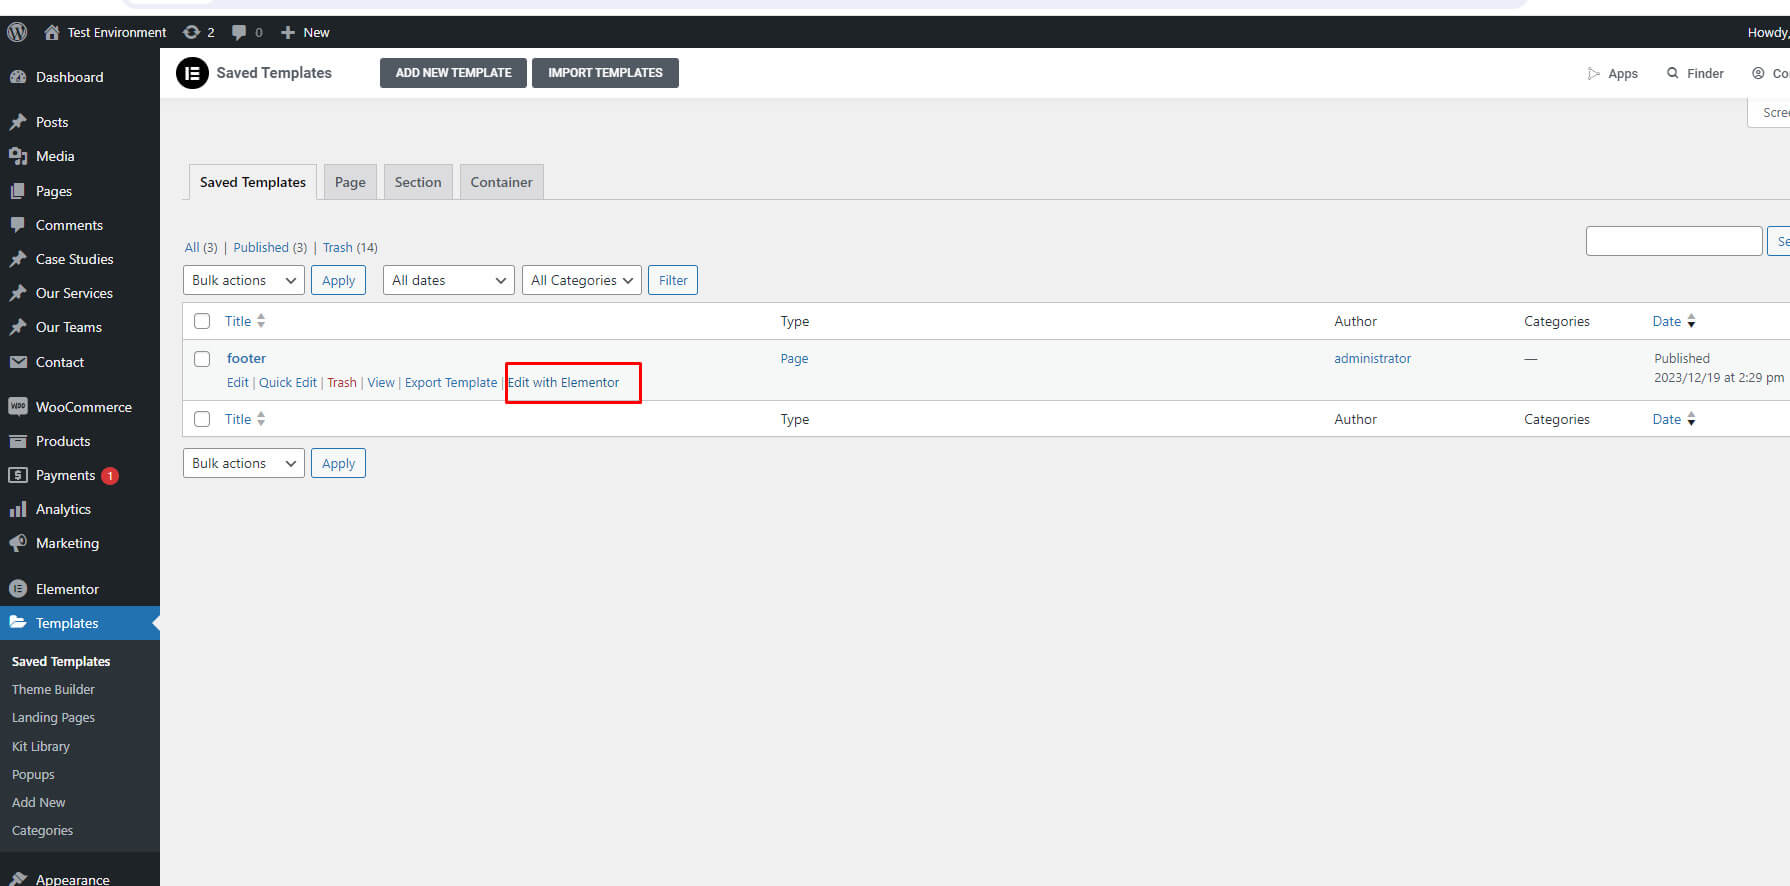Open Landing Pages submenu item

(53, 717)
